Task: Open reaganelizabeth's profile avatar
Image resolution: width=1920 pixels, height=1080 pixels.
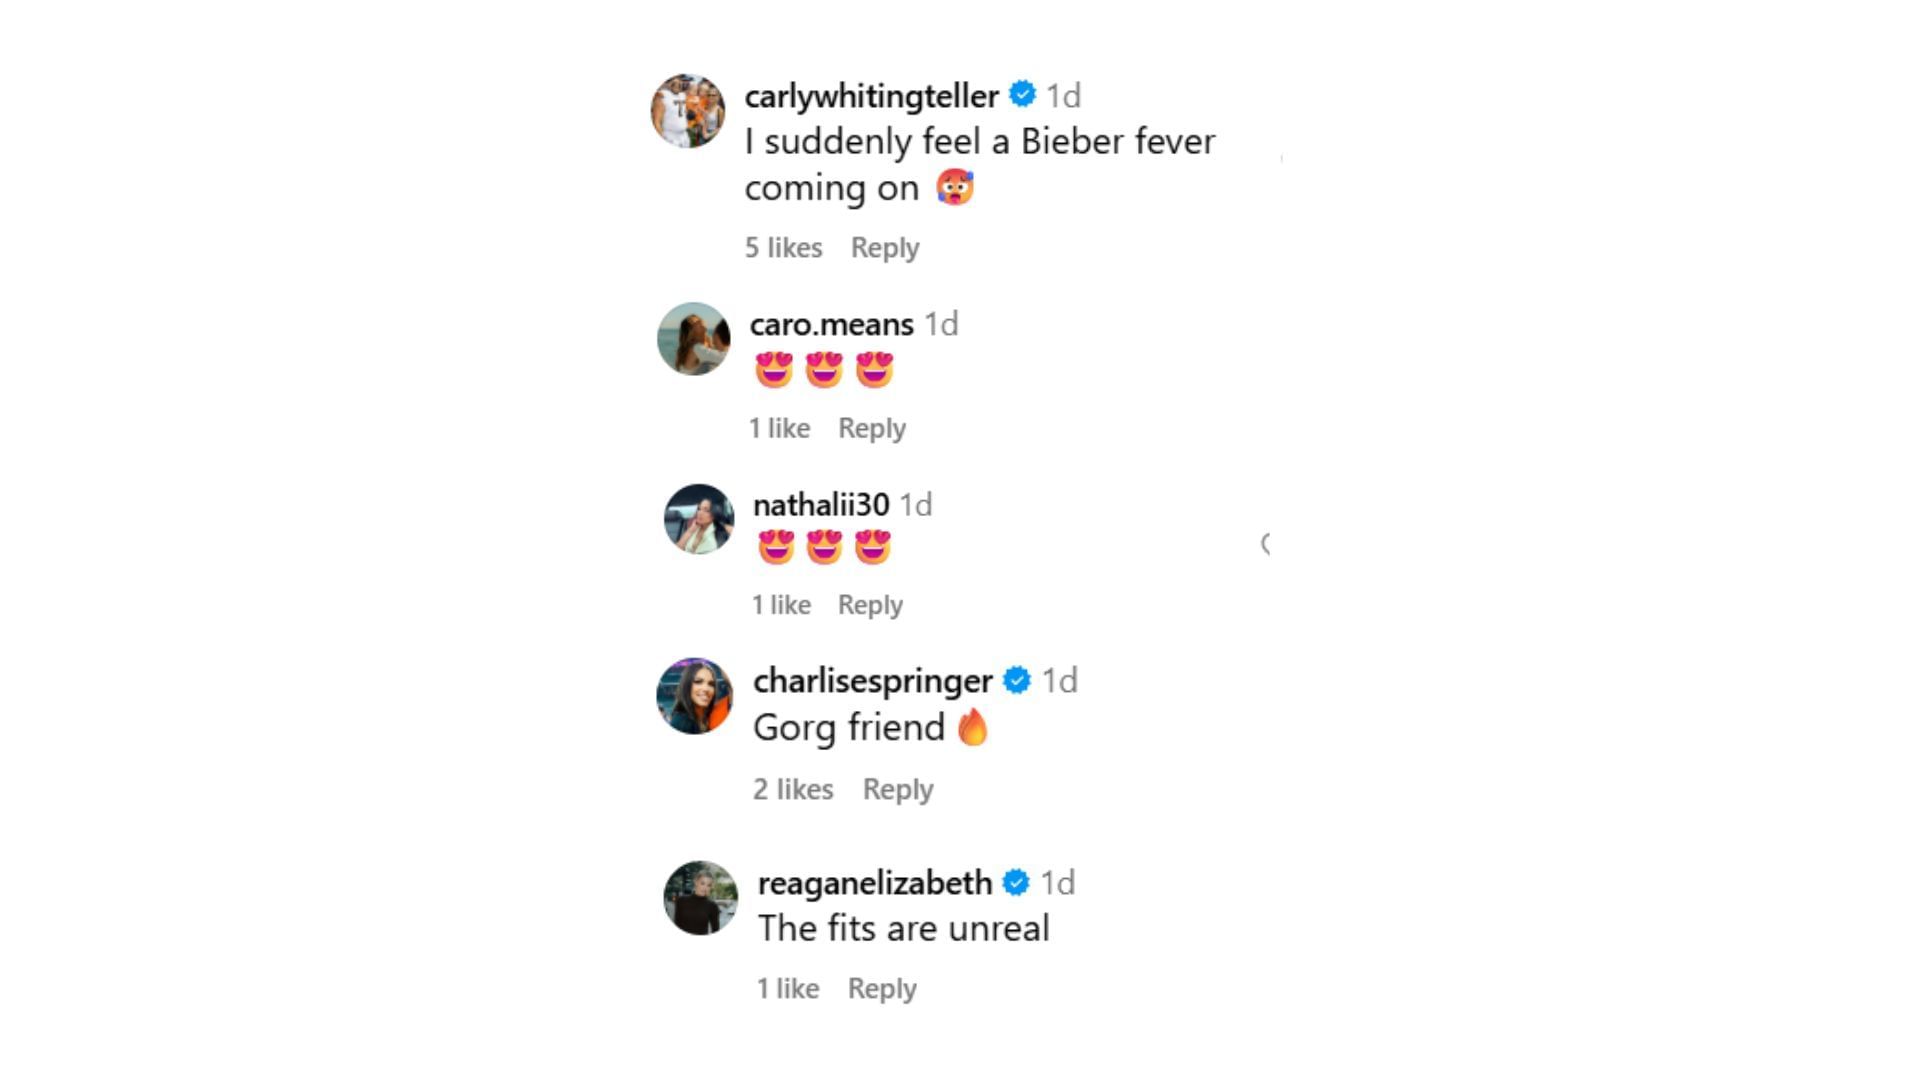Action: [701, 898]
